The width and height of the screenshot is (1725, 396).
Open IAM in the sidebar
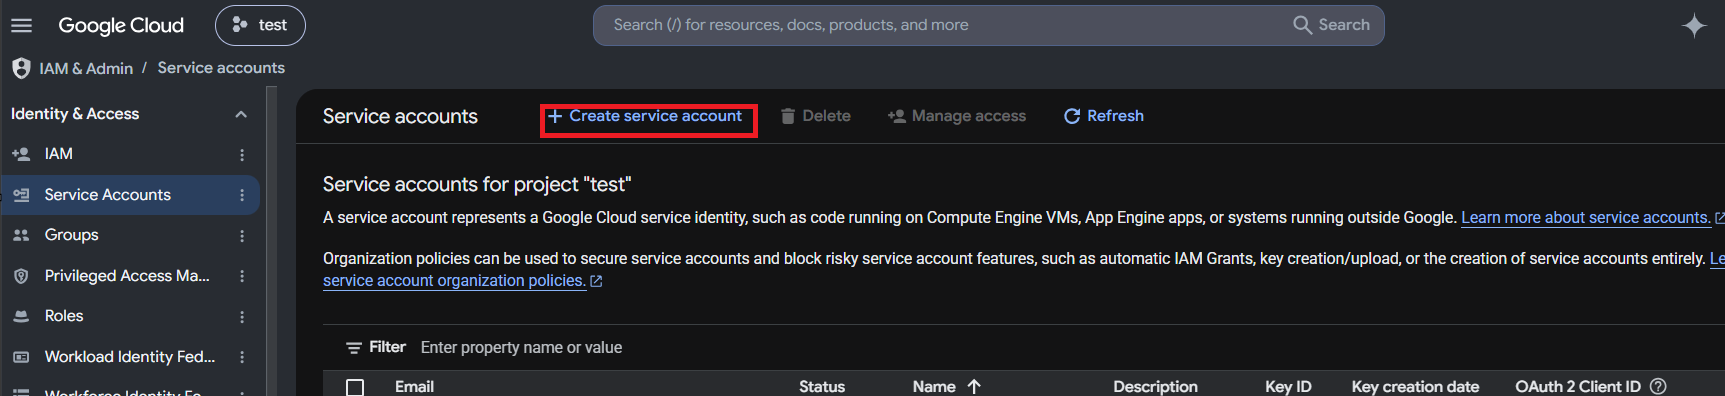[59, 154]
